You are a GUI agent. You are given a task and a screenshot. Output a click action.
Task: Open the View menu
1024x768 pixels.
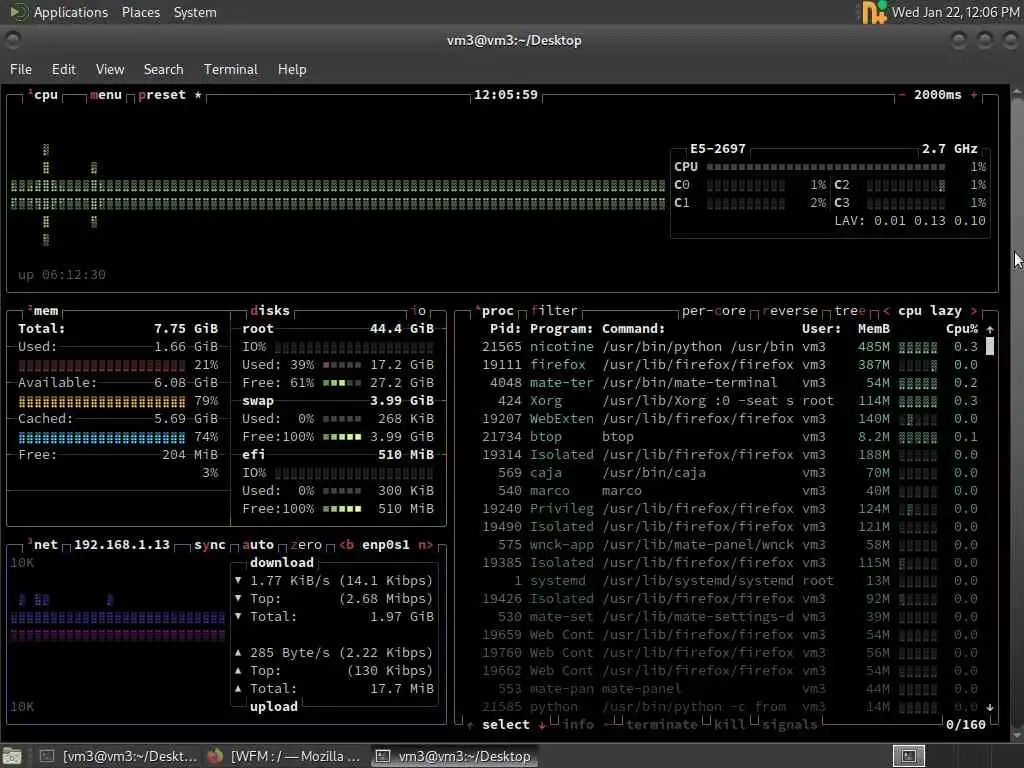tap(110, 69)
